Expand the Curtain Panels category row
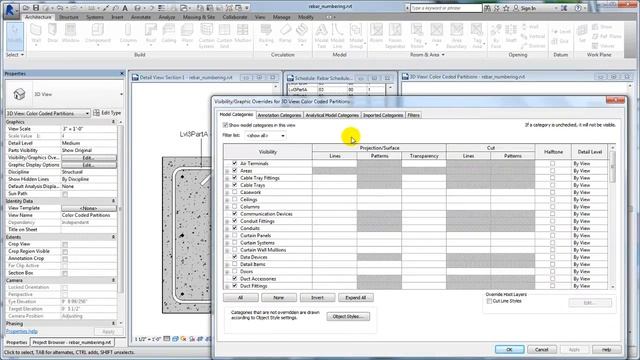The width and height of the screenshot is (640, 360). (x=227, y=236)
